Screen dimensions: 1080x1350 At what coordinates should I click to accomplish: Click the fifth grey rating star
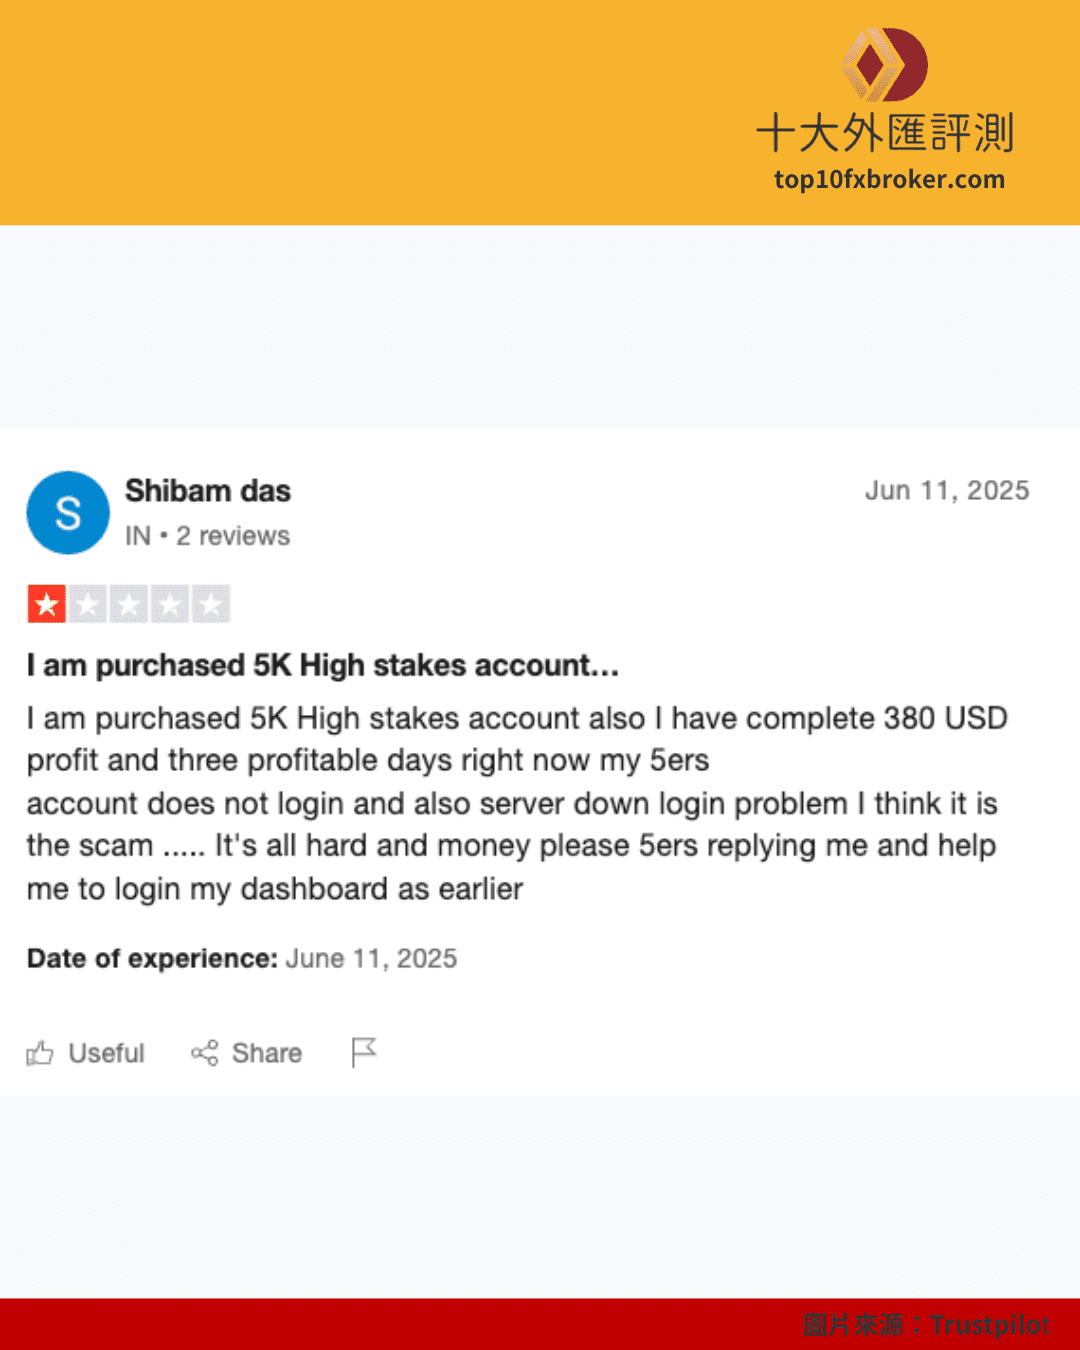pos(211,604)
